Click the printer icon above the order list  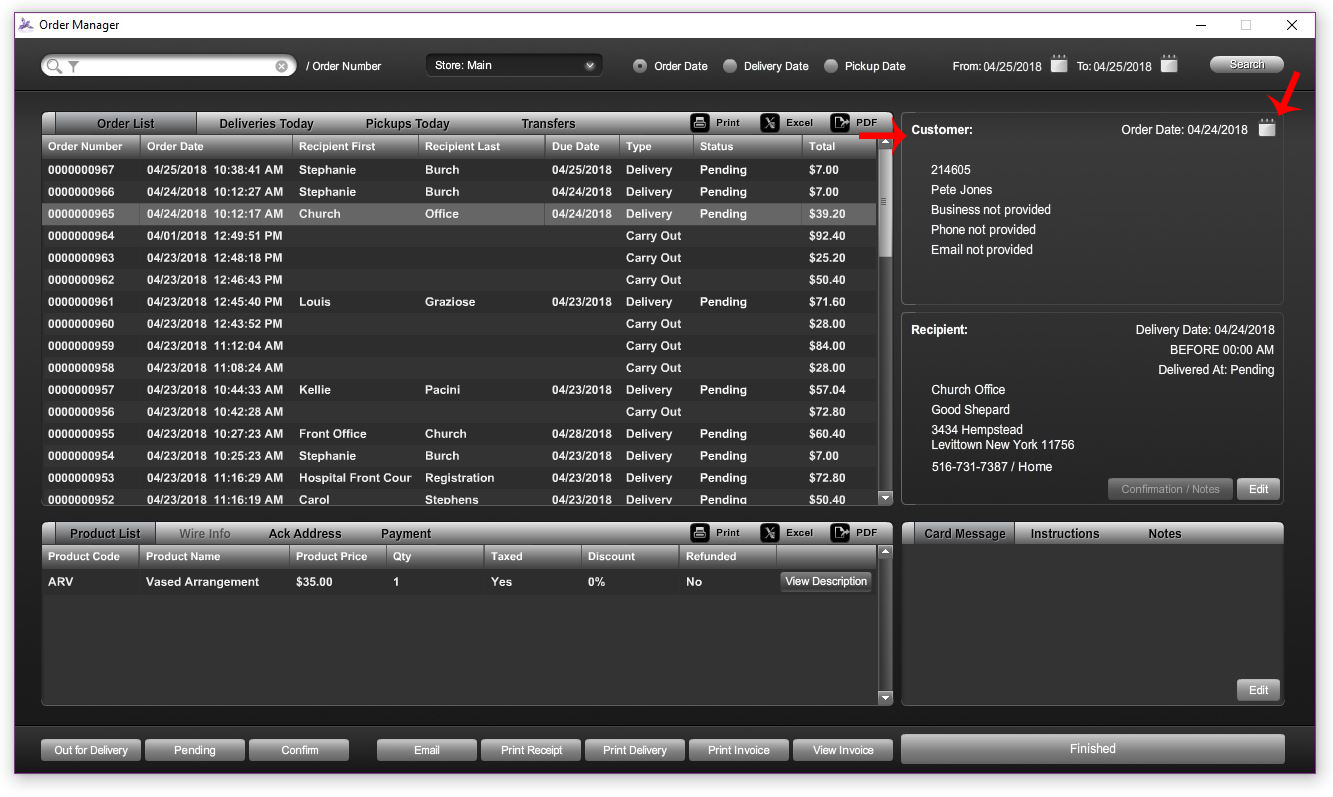(x=701, y=123)
